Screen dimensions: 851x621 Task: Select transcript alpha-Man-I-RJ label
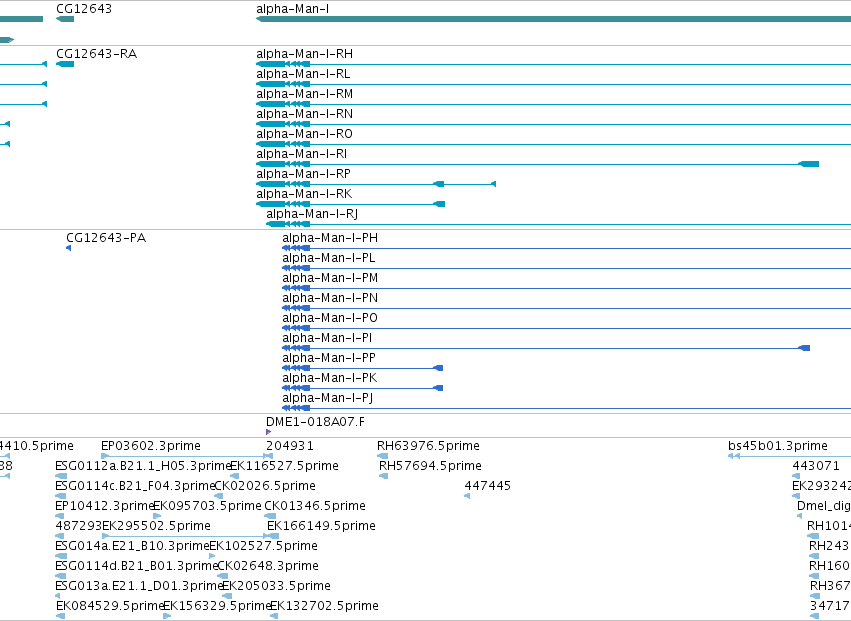pos(312,214)
